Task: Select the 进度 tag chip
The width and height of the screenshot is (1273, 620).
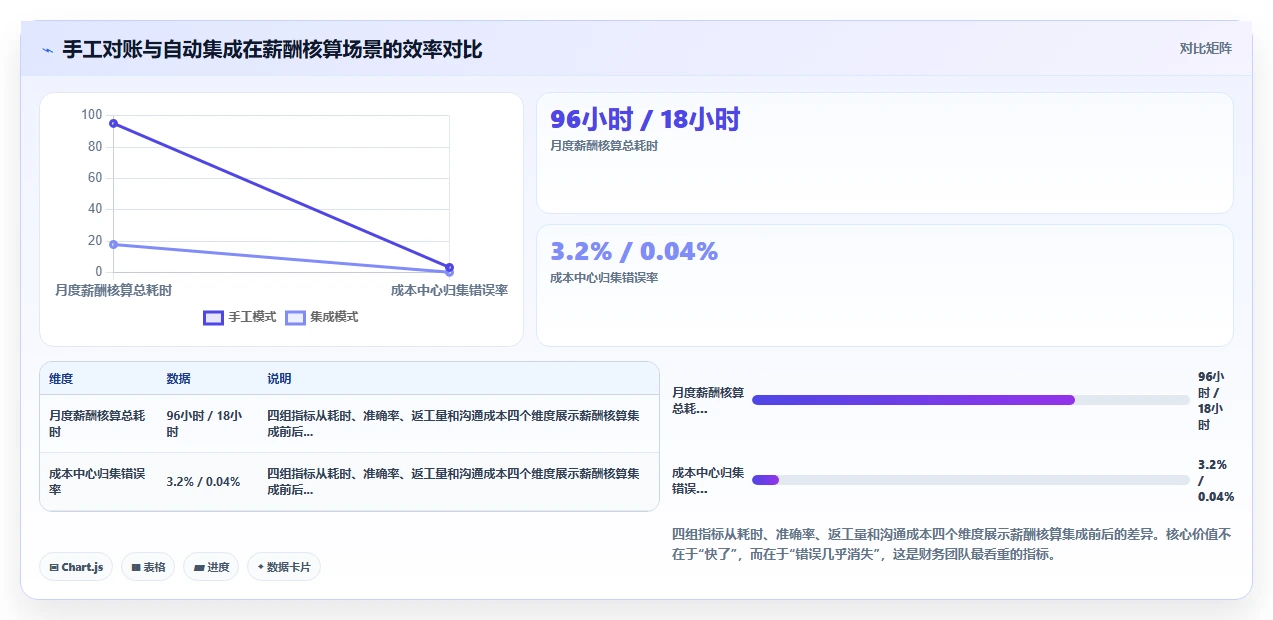Action: [x=211, y=567]
